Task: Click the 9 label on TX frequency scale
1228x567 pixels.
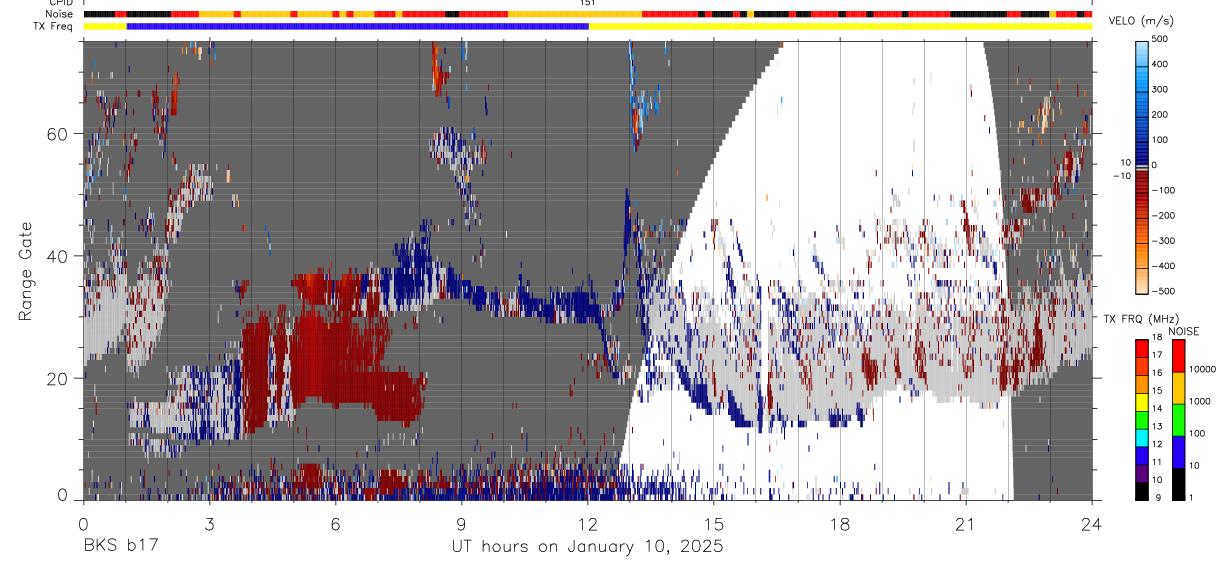Action: [x=1156, y=500]
